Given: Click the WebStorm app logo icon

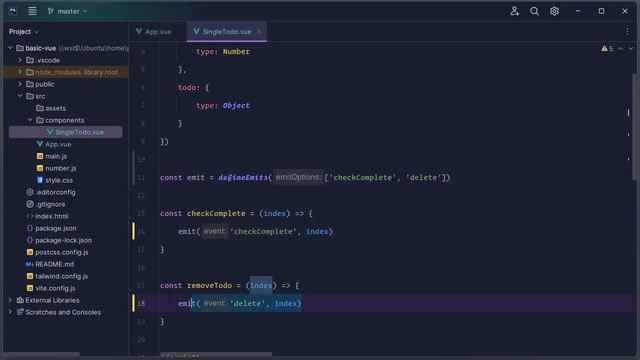Looking at the screenshot, I should pyautogui.click(x=13, y=11).
